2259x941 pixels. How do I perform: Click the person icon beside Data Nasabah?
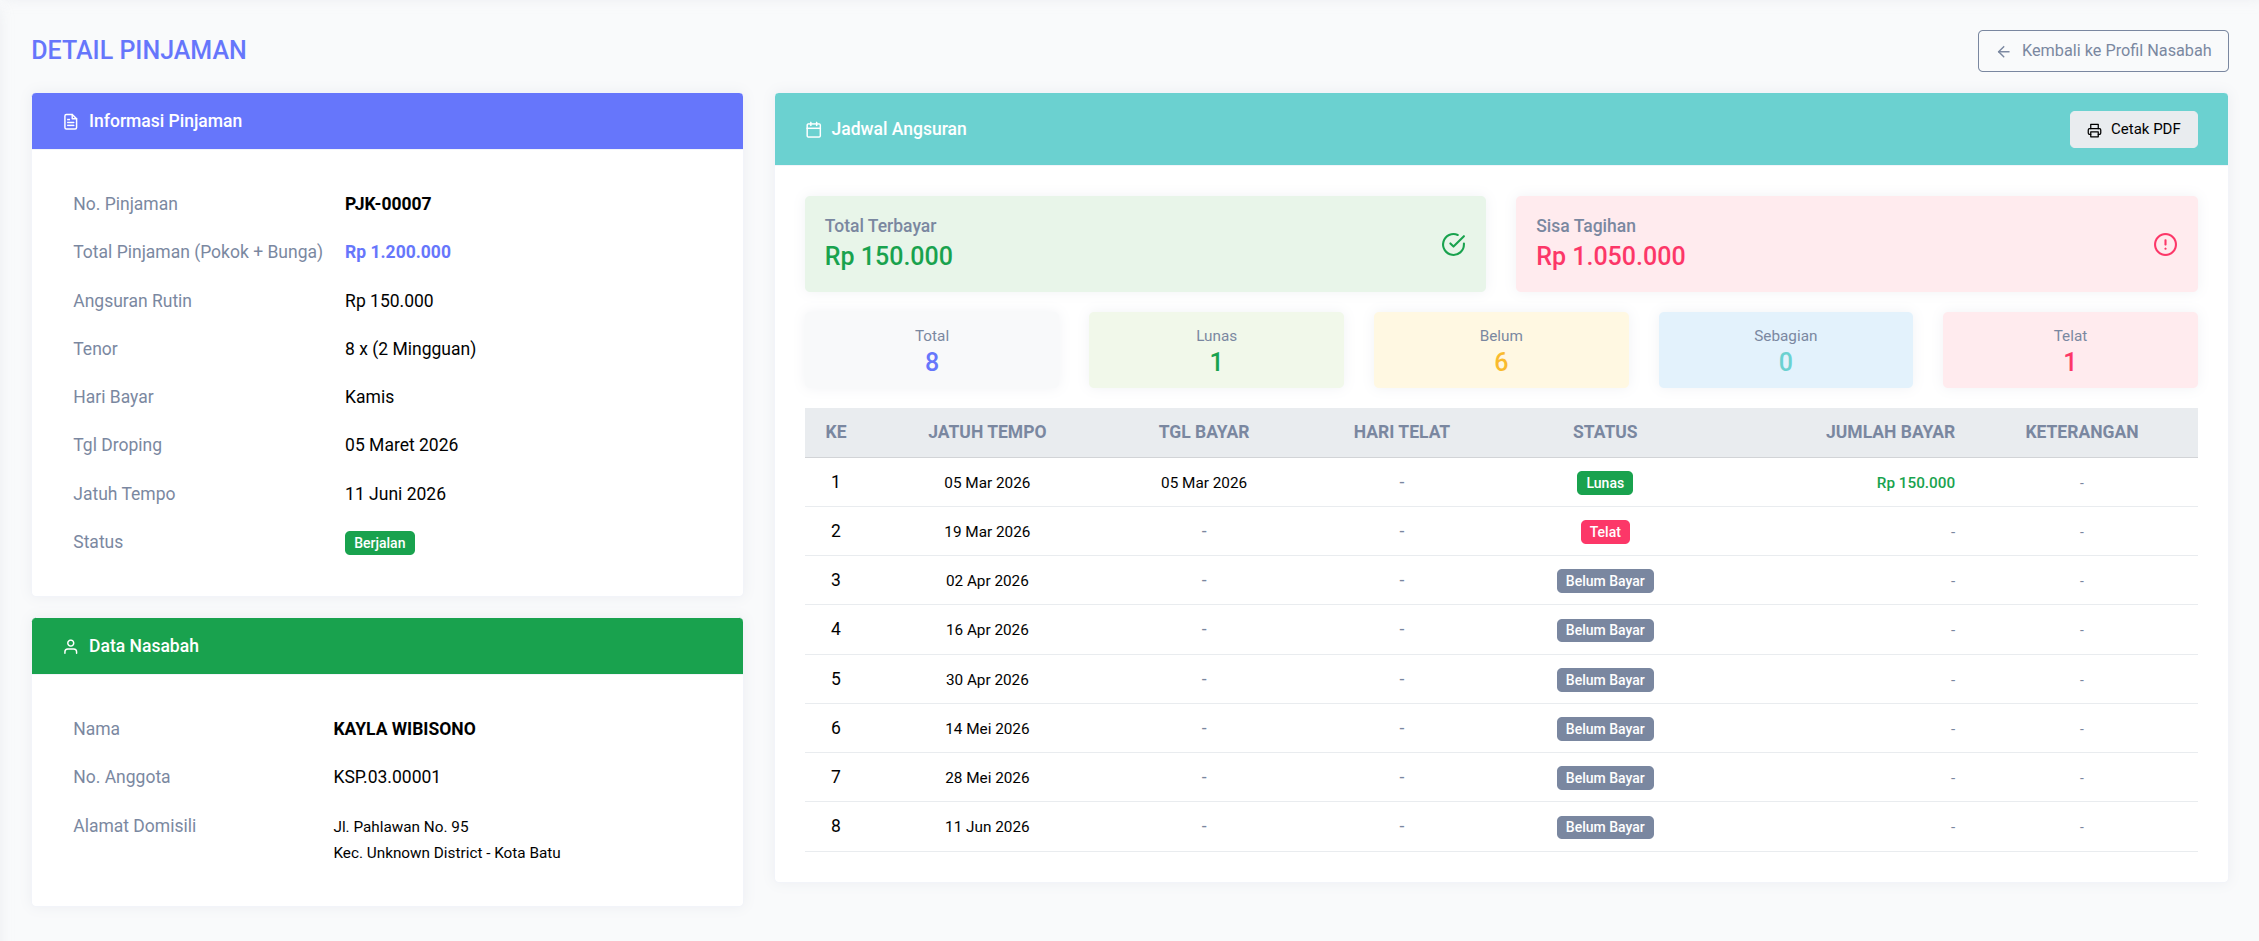pos(70,647)
